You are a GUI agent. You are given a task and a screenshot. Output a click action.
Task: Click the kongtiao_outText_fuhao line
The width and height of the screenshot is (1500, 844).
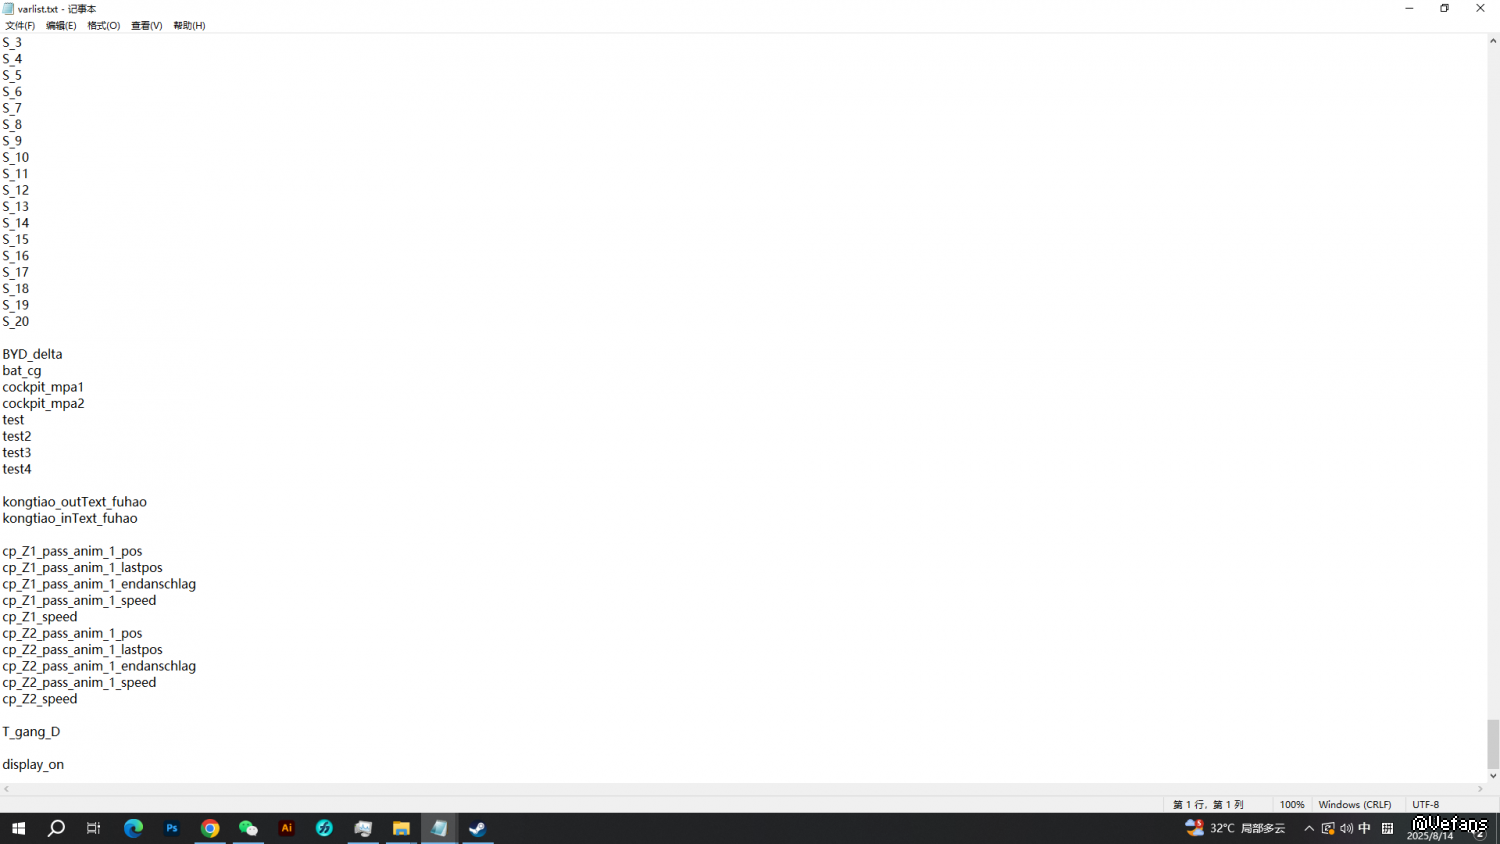pyautogui.click(x=75, y=502)
